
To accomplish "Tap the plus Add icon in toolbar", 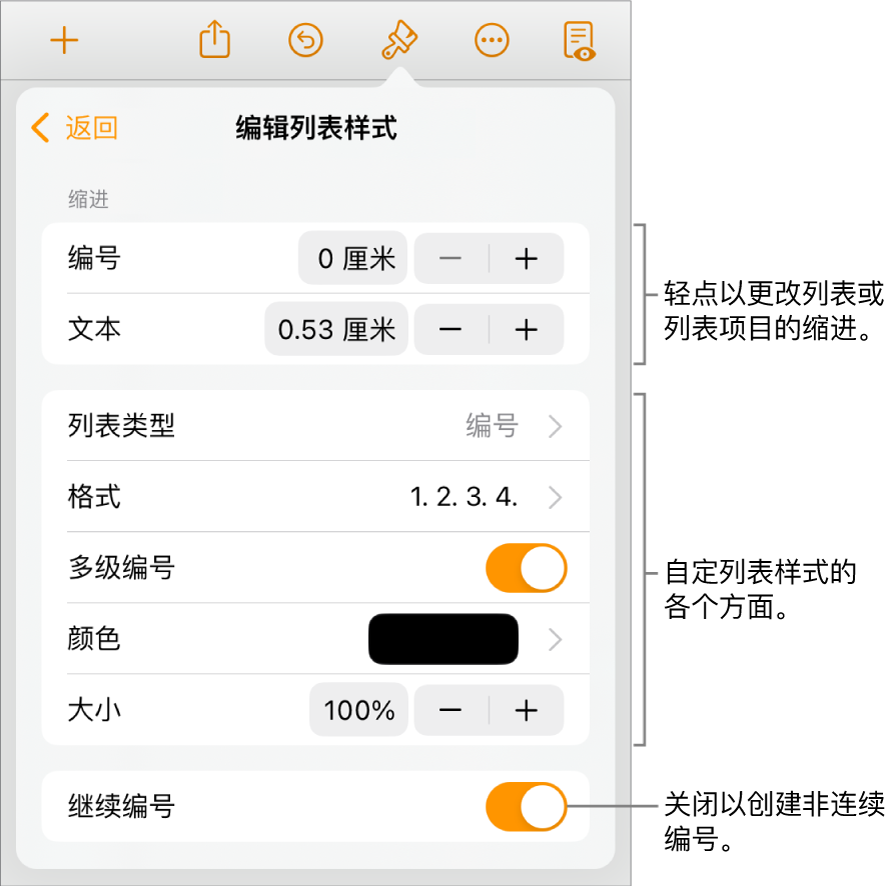I will (x=64, y=40).
